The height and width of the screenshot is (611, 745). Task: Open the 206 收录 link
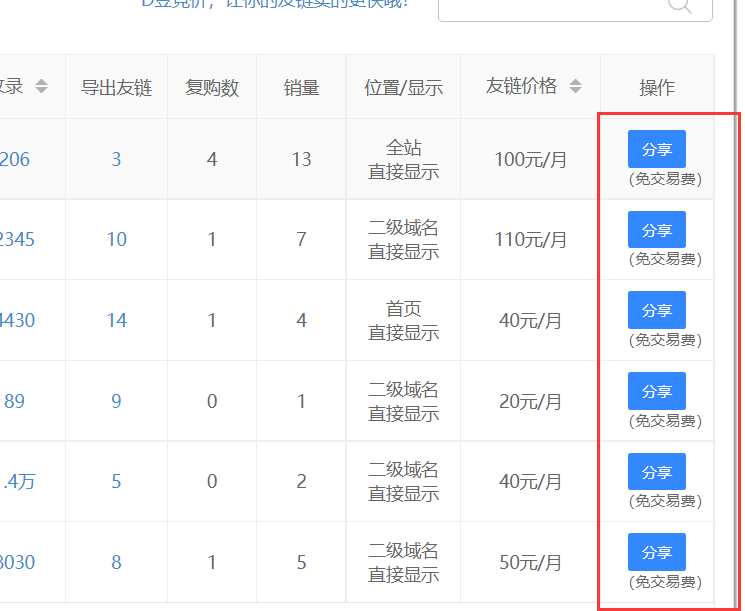(15, 159)
